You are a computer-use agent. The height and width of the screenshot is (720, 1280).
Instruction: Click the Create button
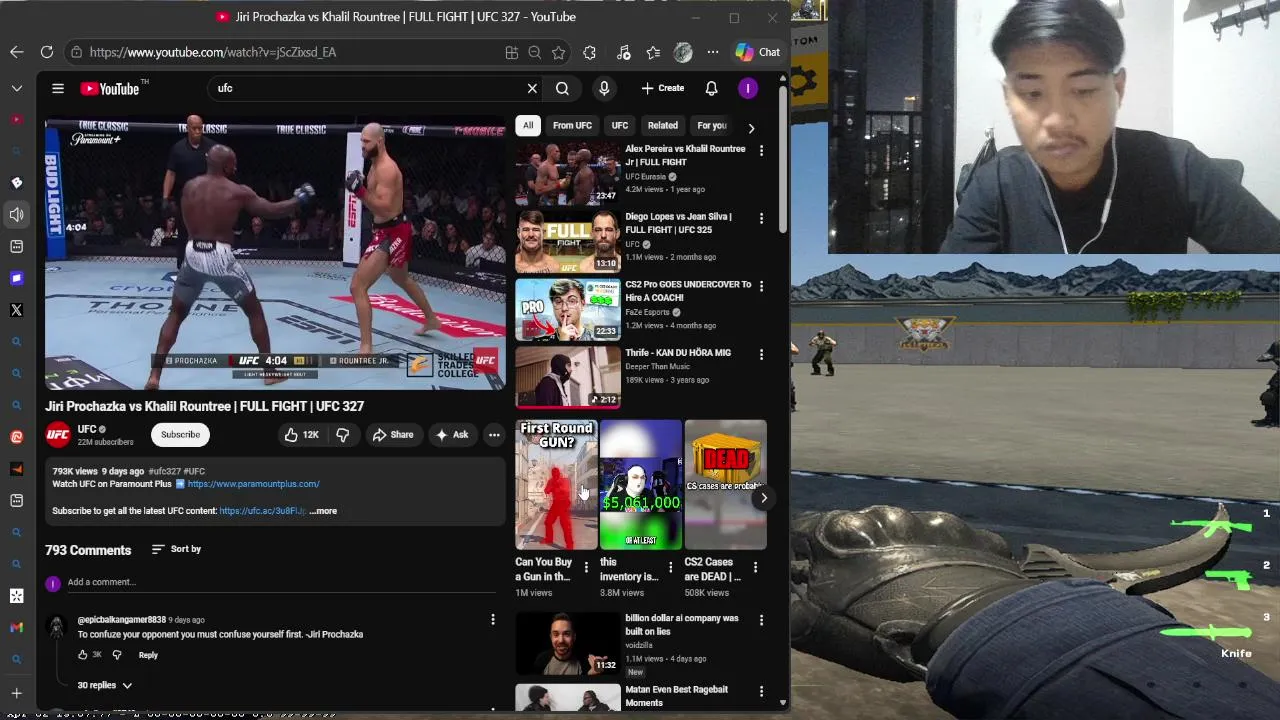[663, 88]
